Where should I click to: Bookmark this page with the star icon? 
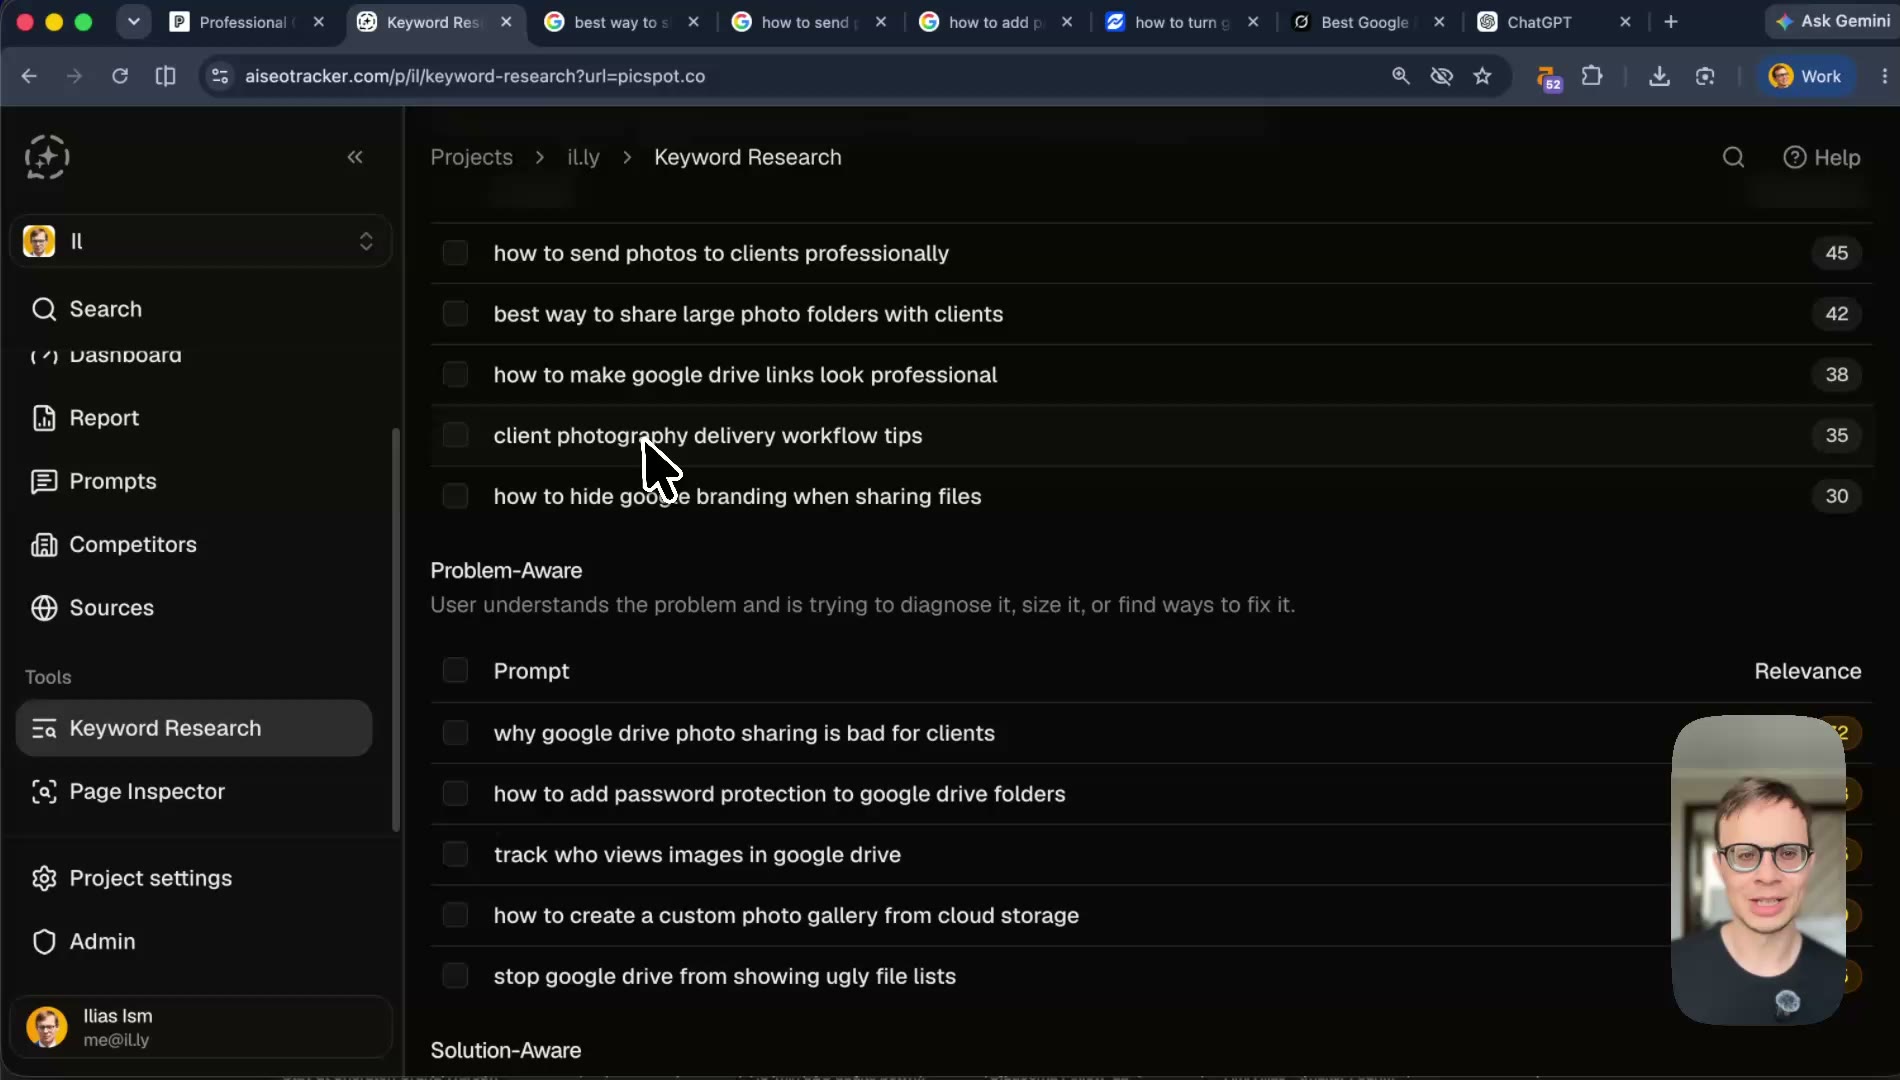tap(1482, 76)
